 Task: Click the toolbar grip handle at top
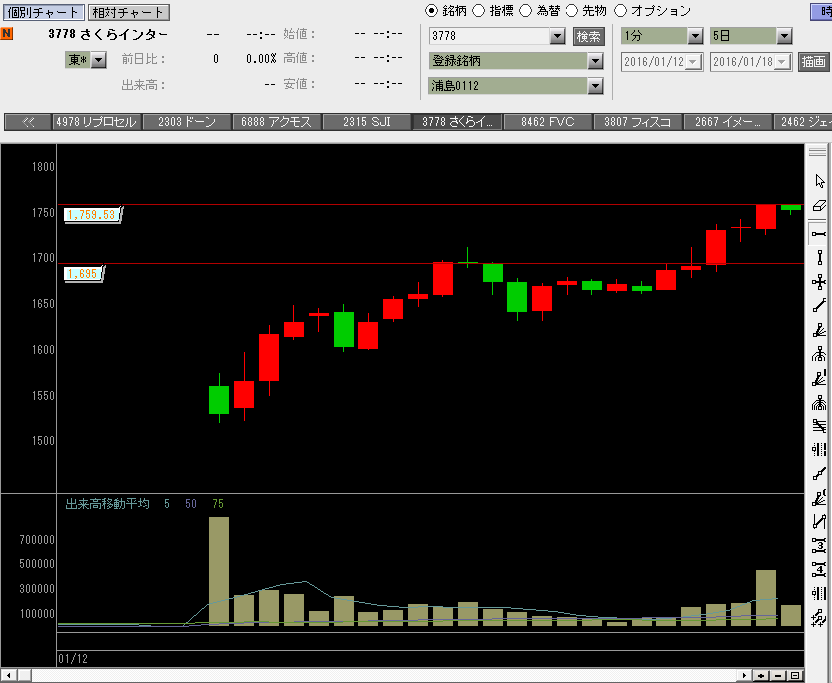pyautogui.click(x=818, y=152)
